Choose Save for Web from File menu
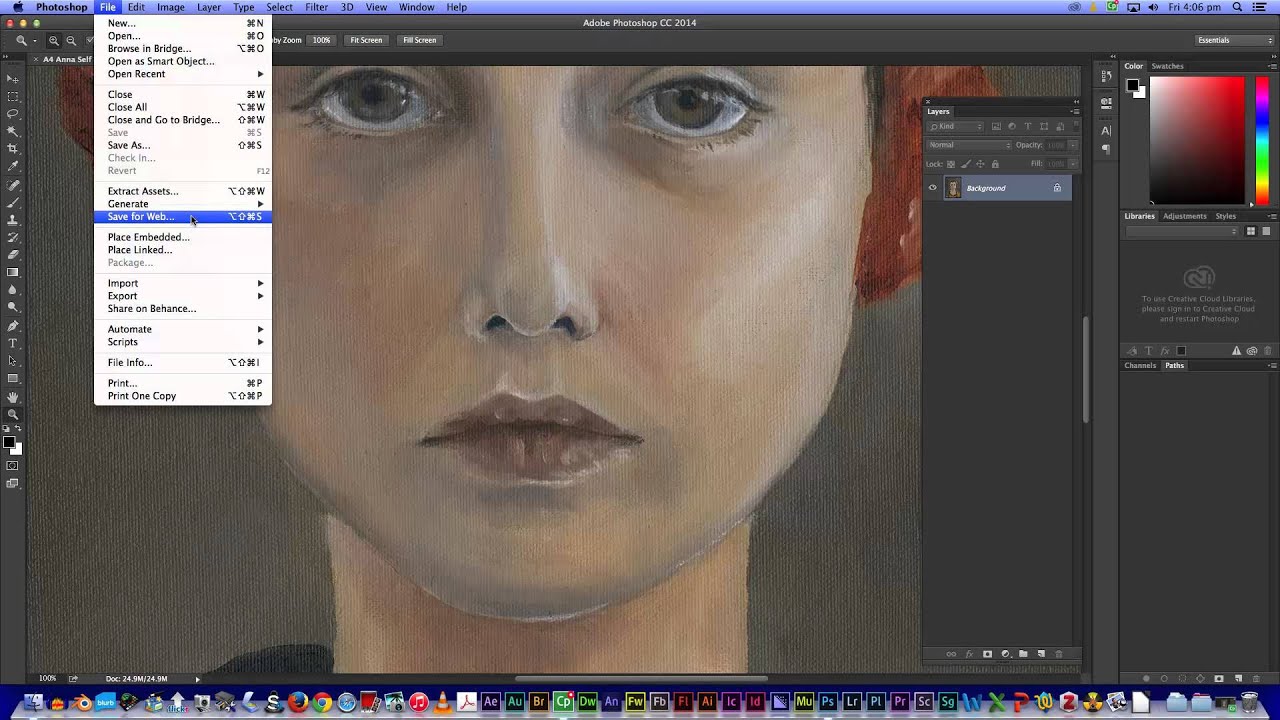This screenshot has width=1280, height=720. [183, 217]
